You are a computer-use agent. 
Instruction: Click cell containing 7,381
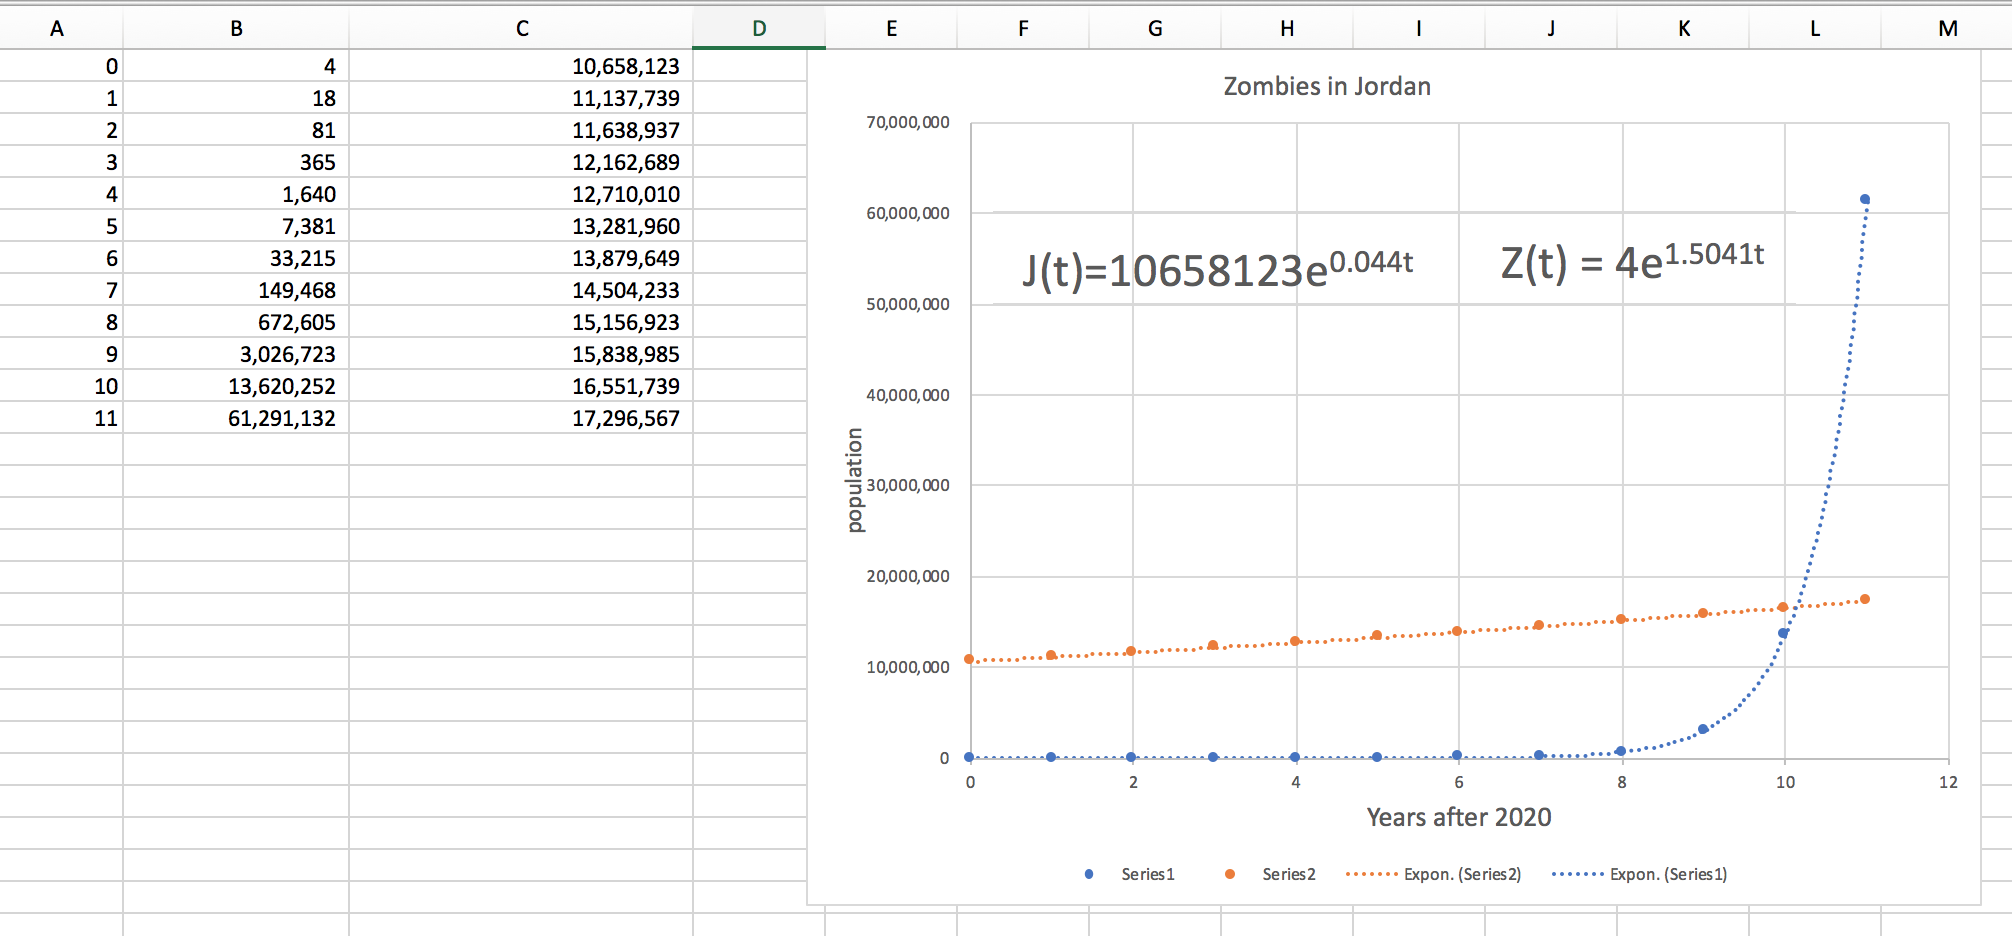236,226
